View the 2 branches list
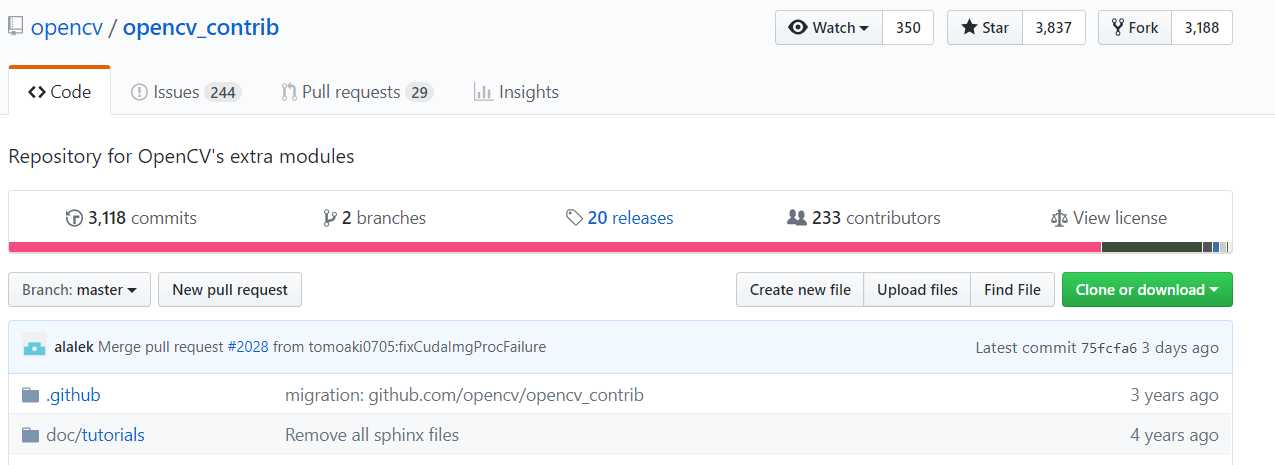 [374, 218]
